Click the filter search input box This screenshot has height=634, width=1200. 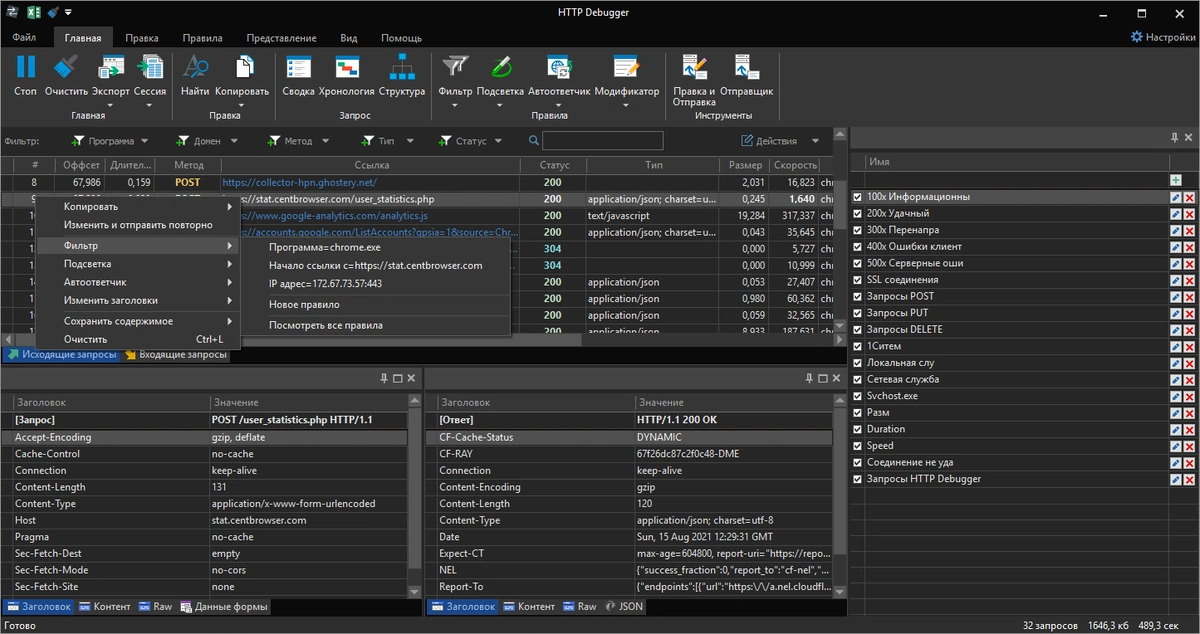coord(602,141)
